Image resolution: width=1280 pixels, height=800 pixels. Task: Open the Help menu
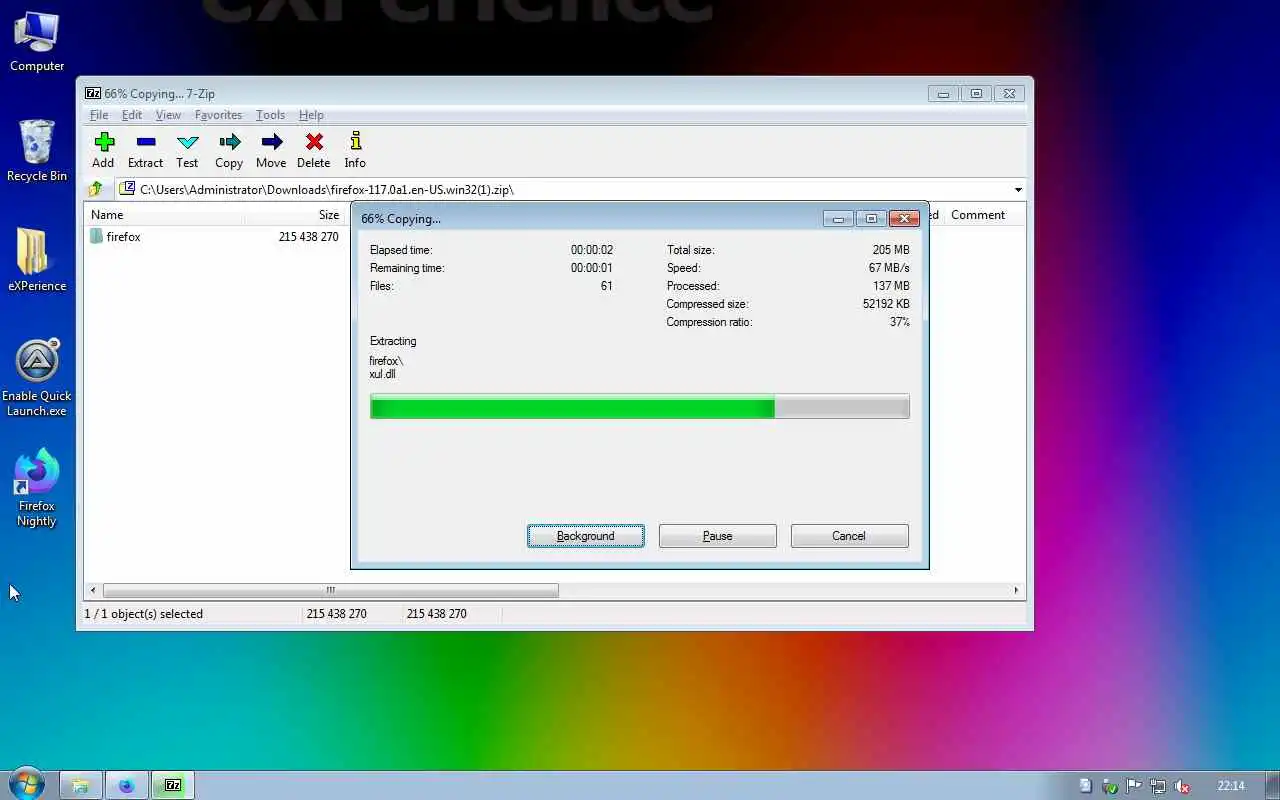point(311,115)
